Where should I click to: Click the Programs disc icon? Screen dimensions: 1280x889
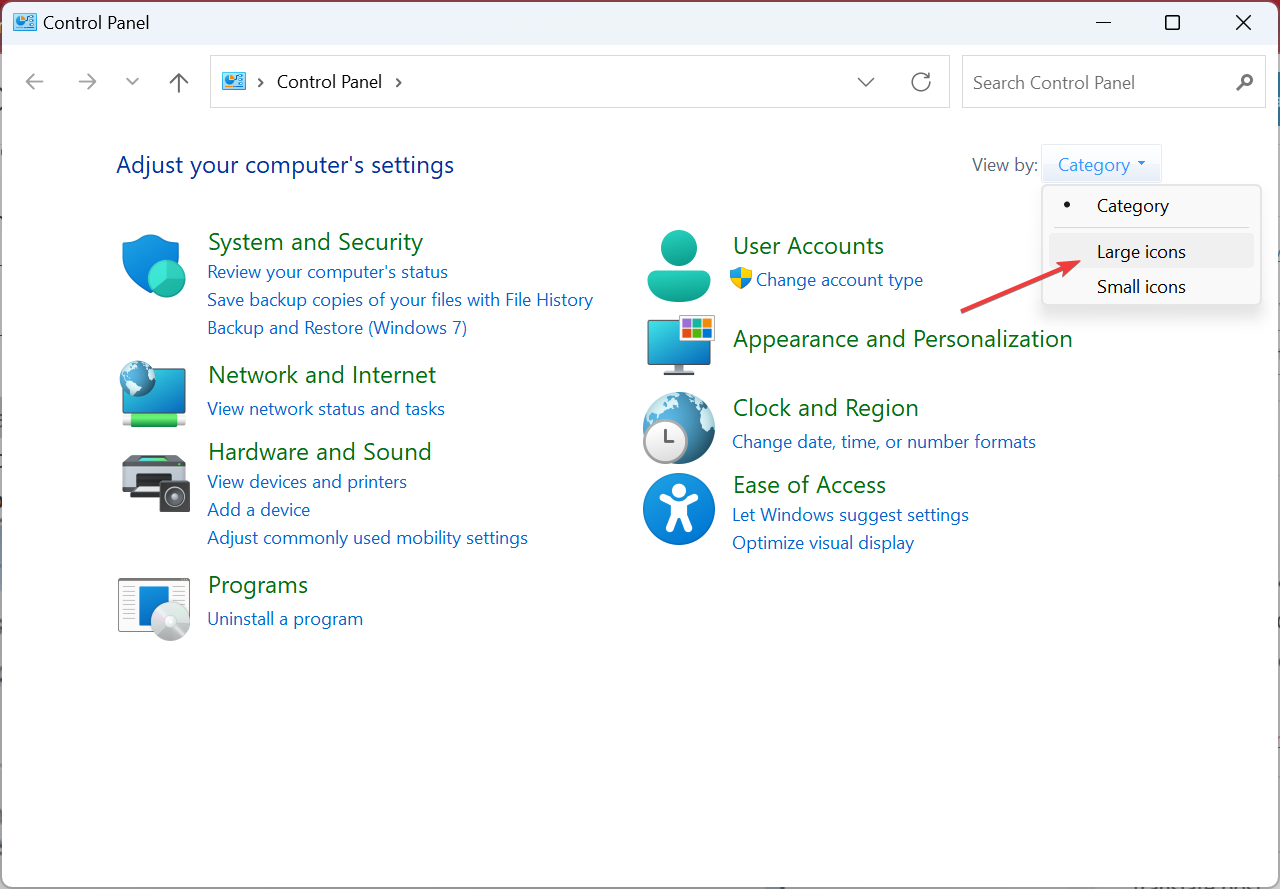pyautogui.click(x=154, y=608)
